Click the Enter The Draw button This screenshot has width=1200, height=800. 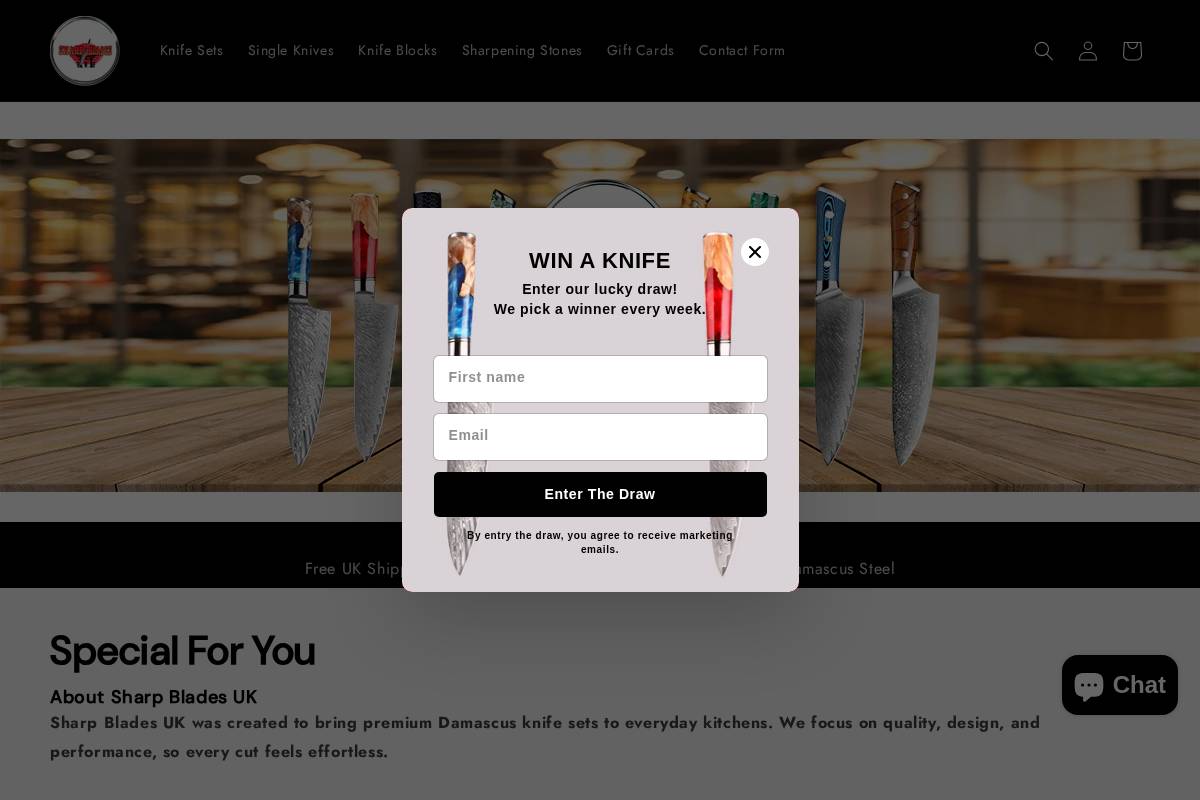[600, 494]
